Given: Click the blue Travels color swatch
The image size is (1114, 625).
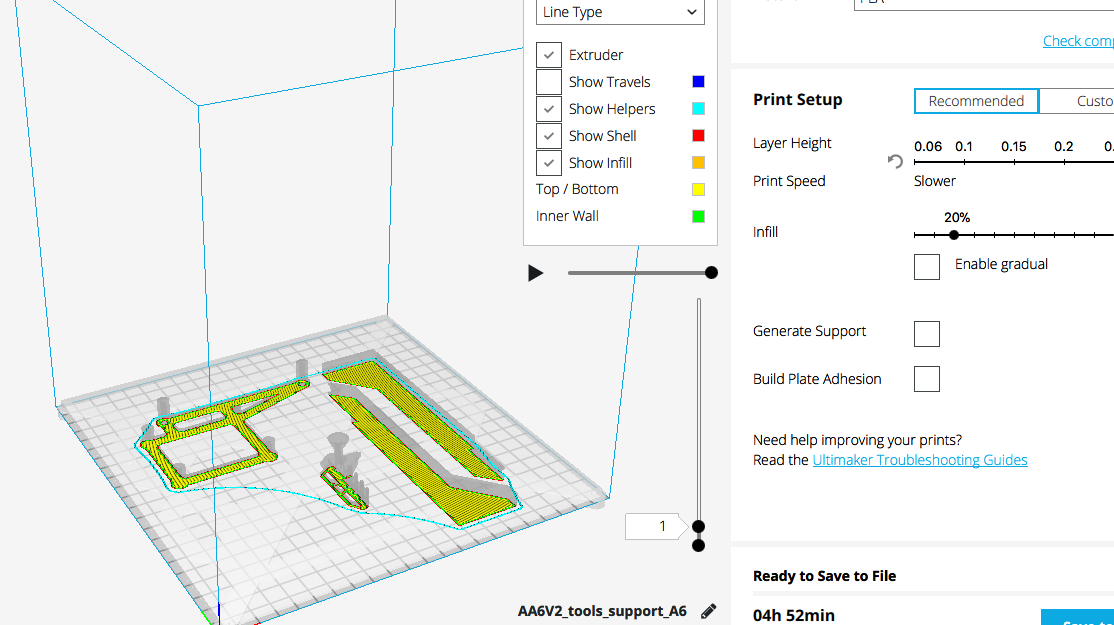Looking at the screenshot, I should (x=698, y=82).
